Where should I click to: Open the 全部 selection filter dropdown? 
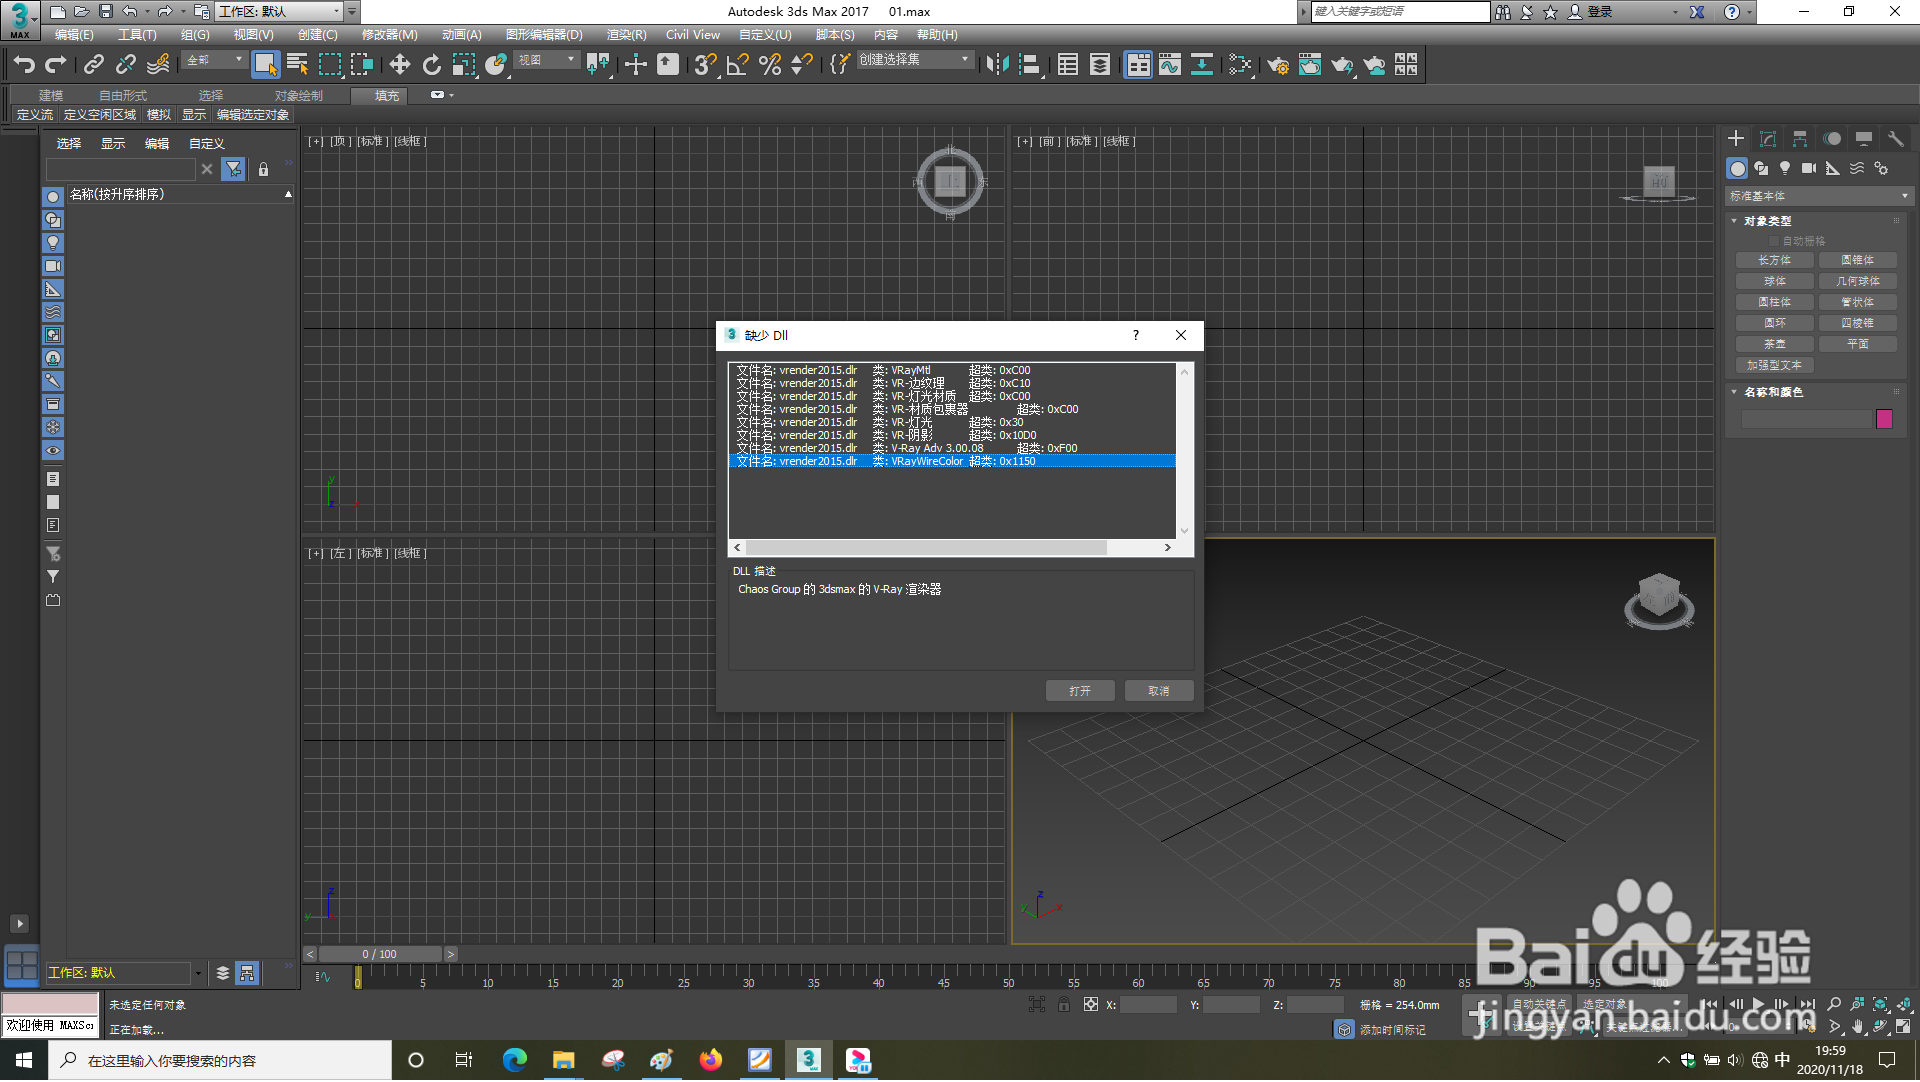[x=215, y=60]
